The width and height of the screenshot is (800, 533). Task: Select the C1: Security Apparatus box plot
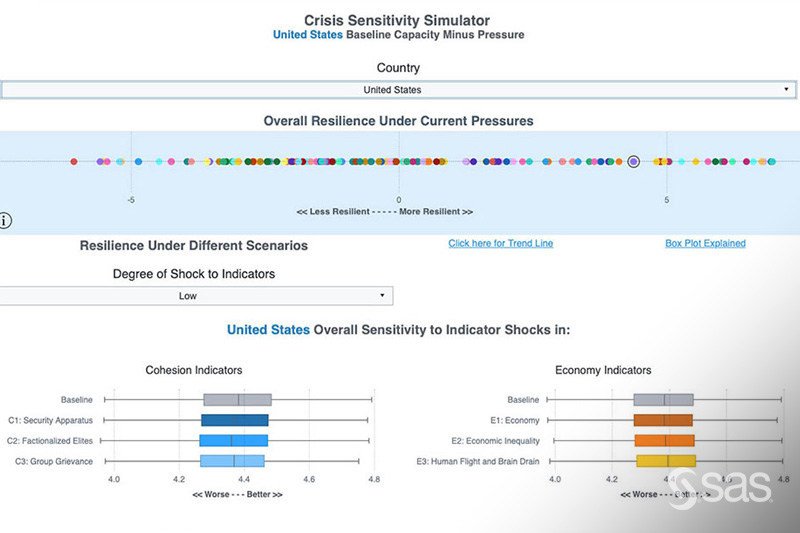pos(235,420)
